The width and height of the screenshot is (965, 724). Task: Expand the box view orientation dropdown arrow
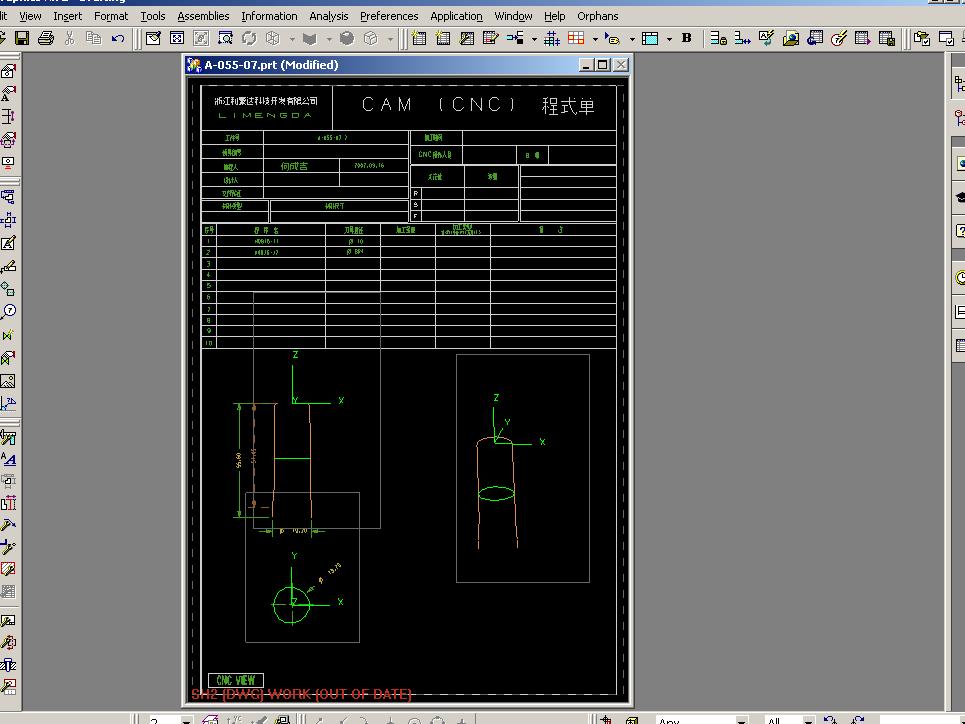point(391,39)
